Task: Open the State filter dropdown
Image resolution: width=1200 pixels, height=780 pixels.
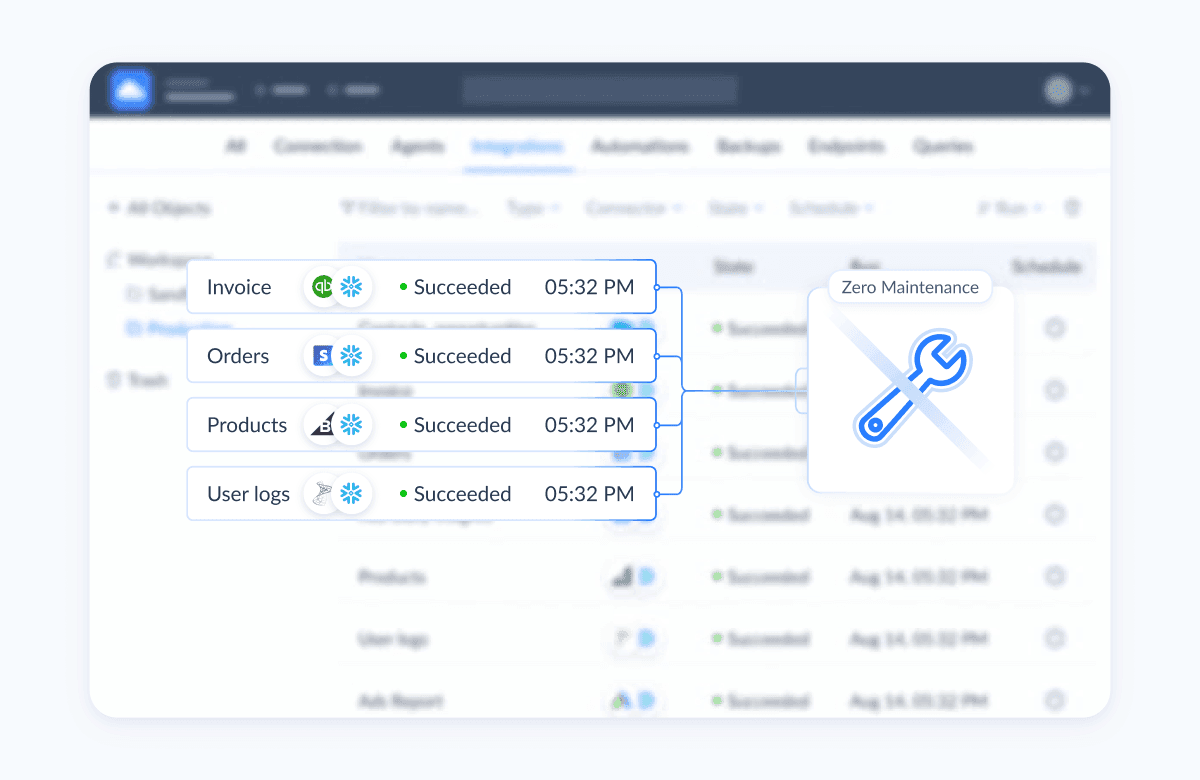Action: [736, 208]
